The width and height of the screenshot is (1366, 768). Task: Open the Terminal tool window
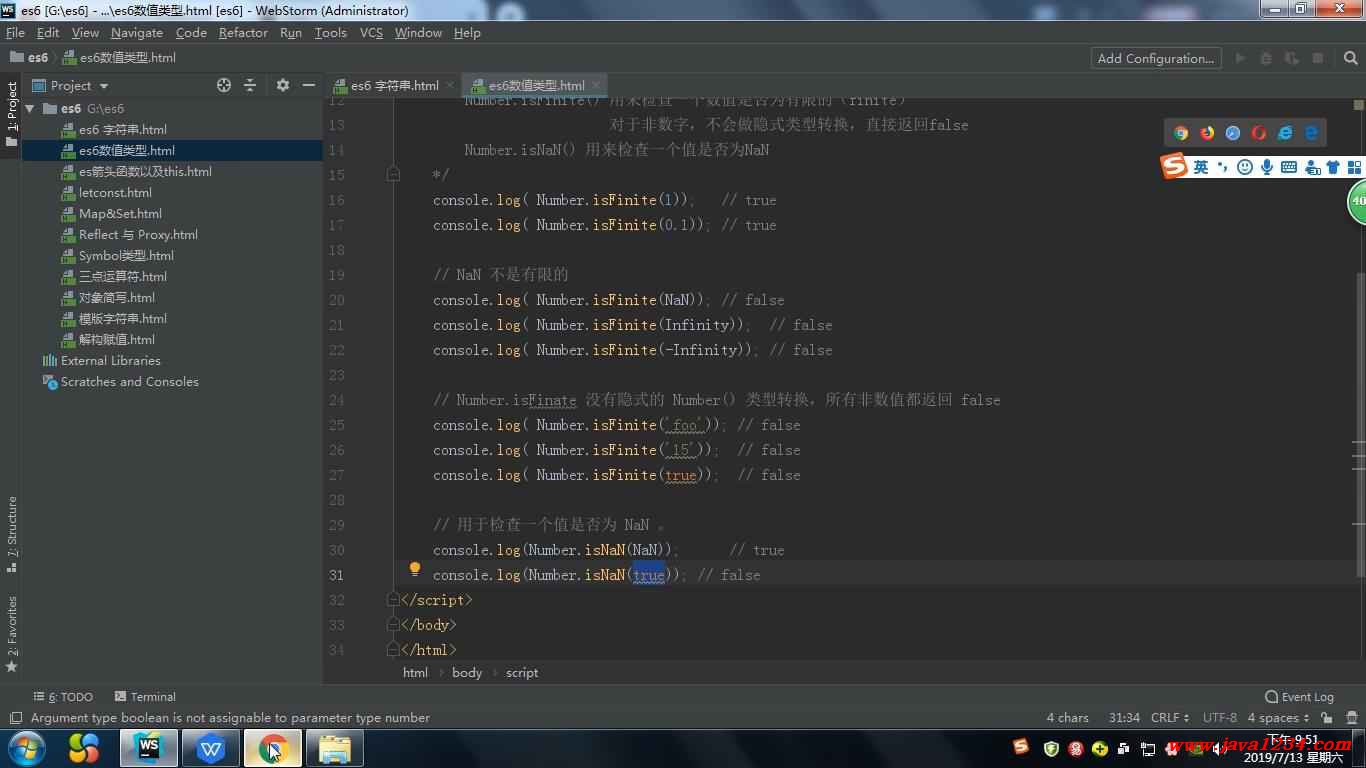[145, 697]
